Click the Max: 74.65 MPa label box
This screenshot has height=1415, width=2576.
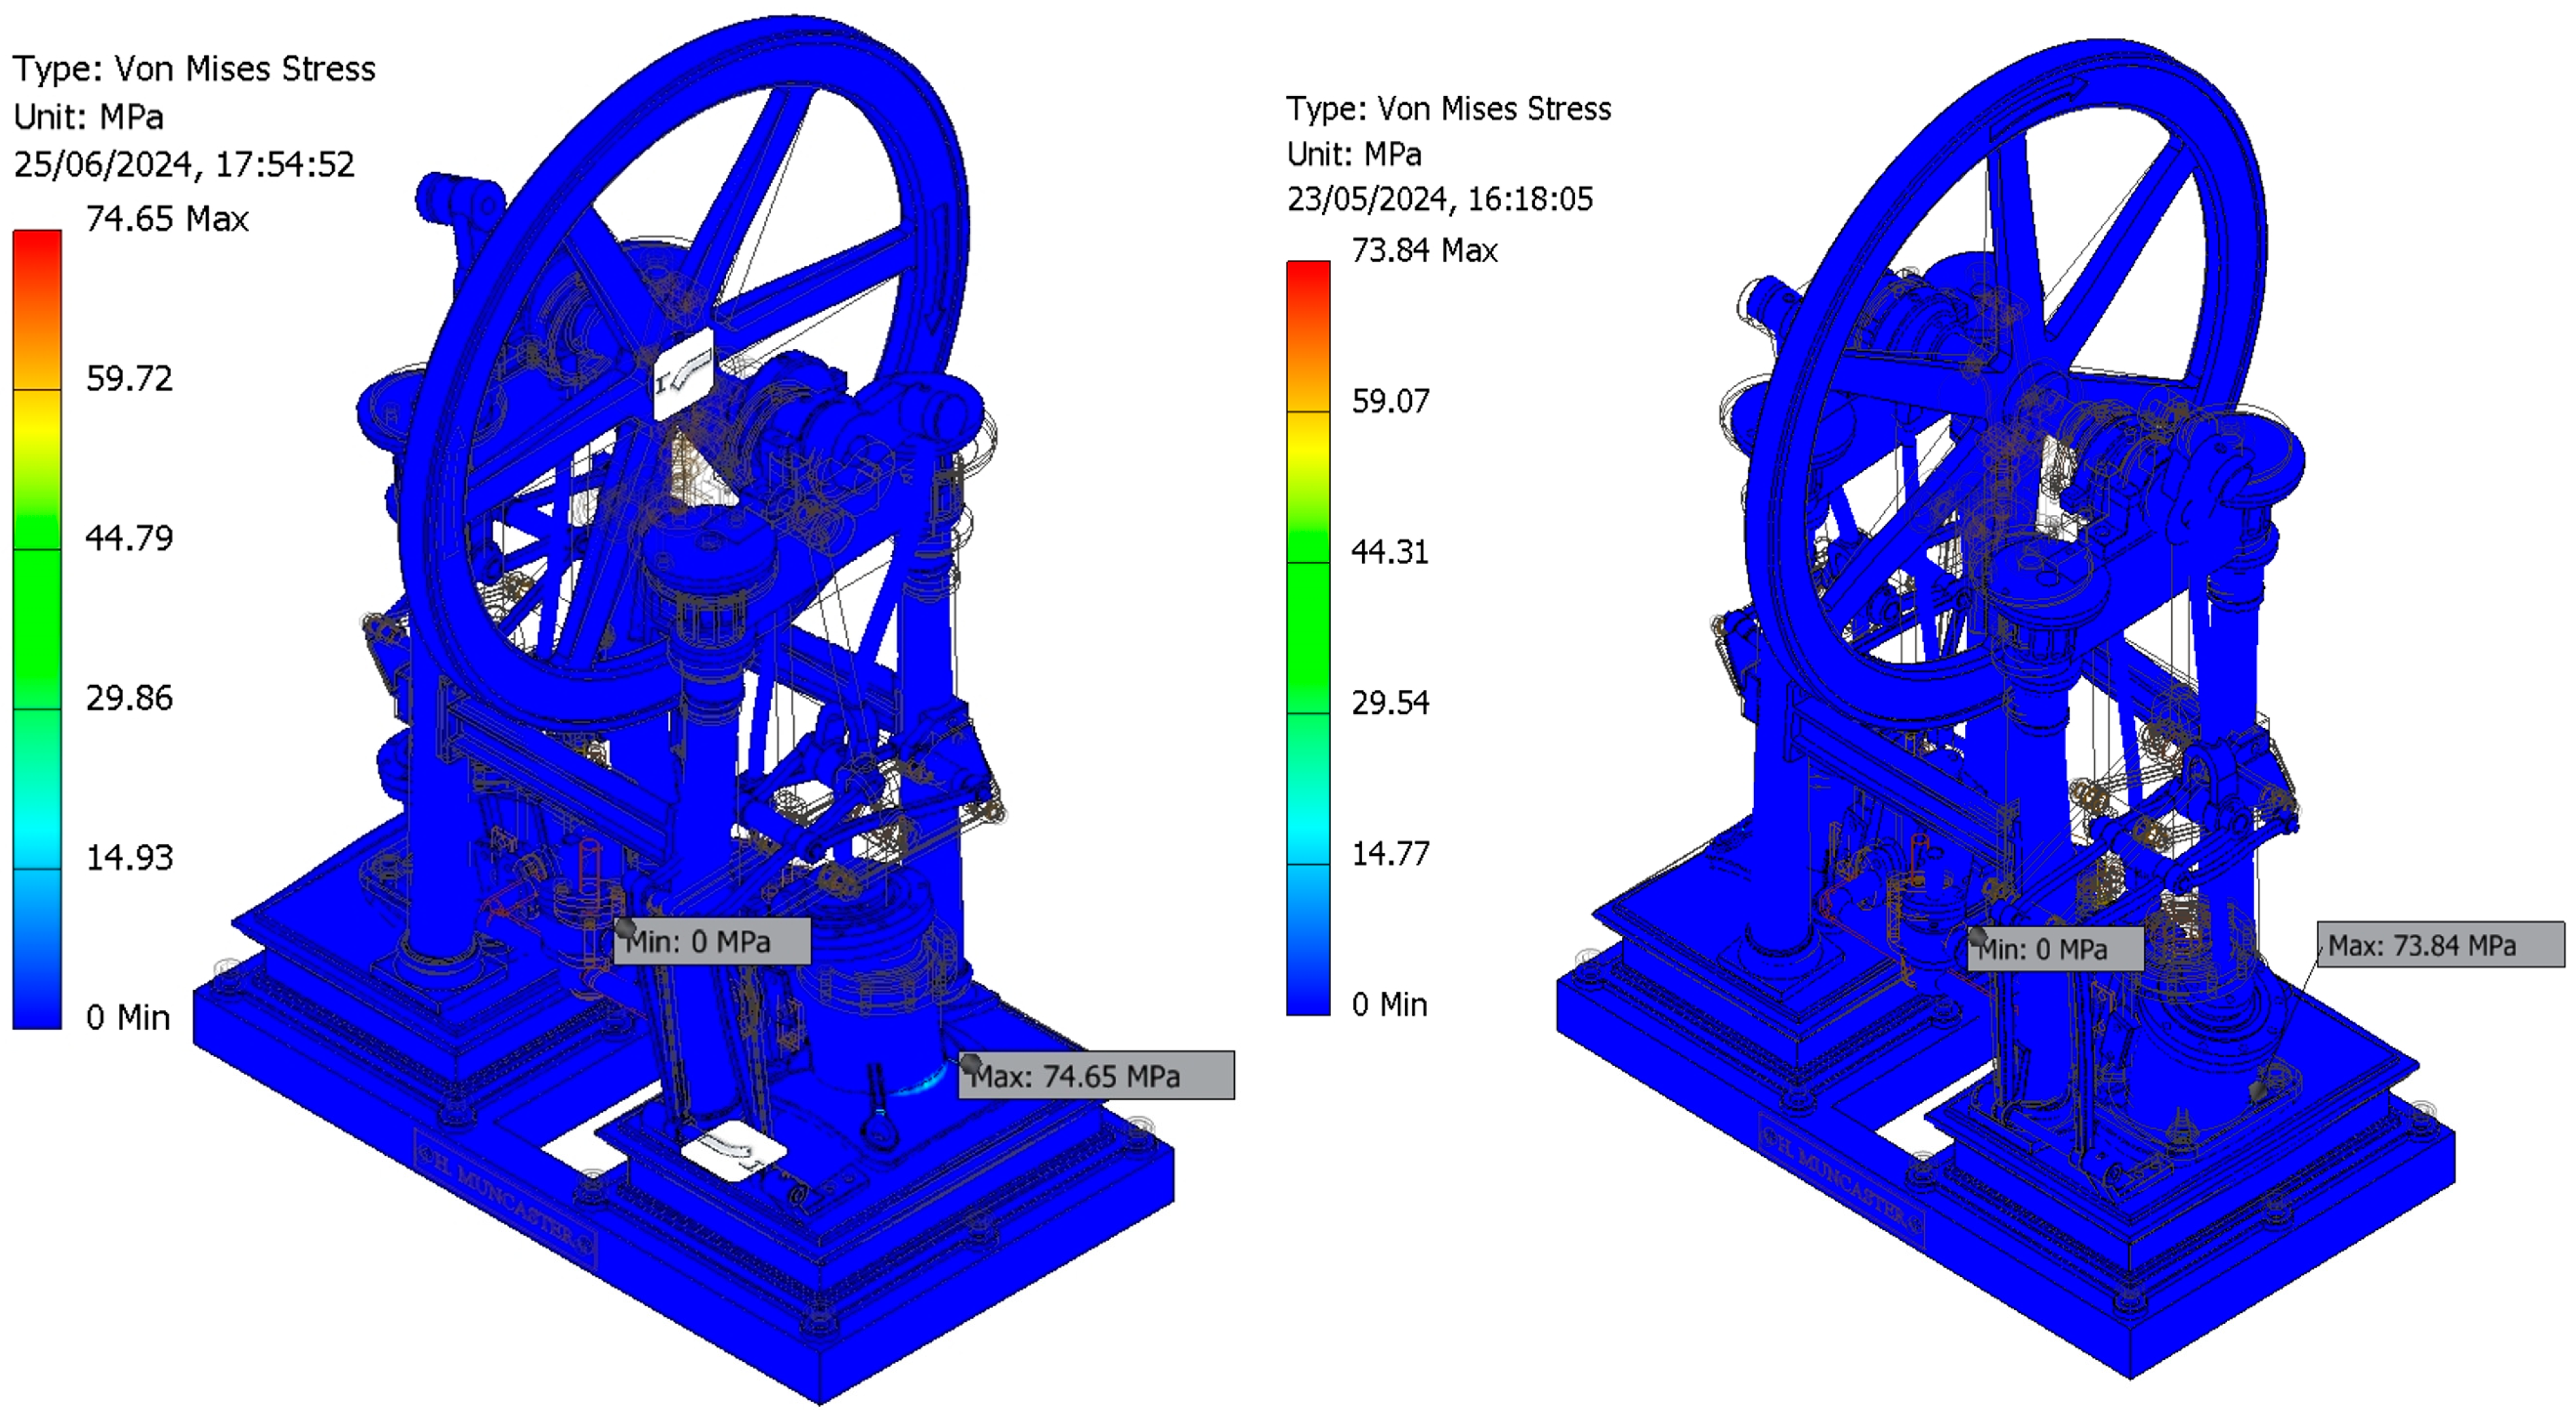point(1096,1076)
